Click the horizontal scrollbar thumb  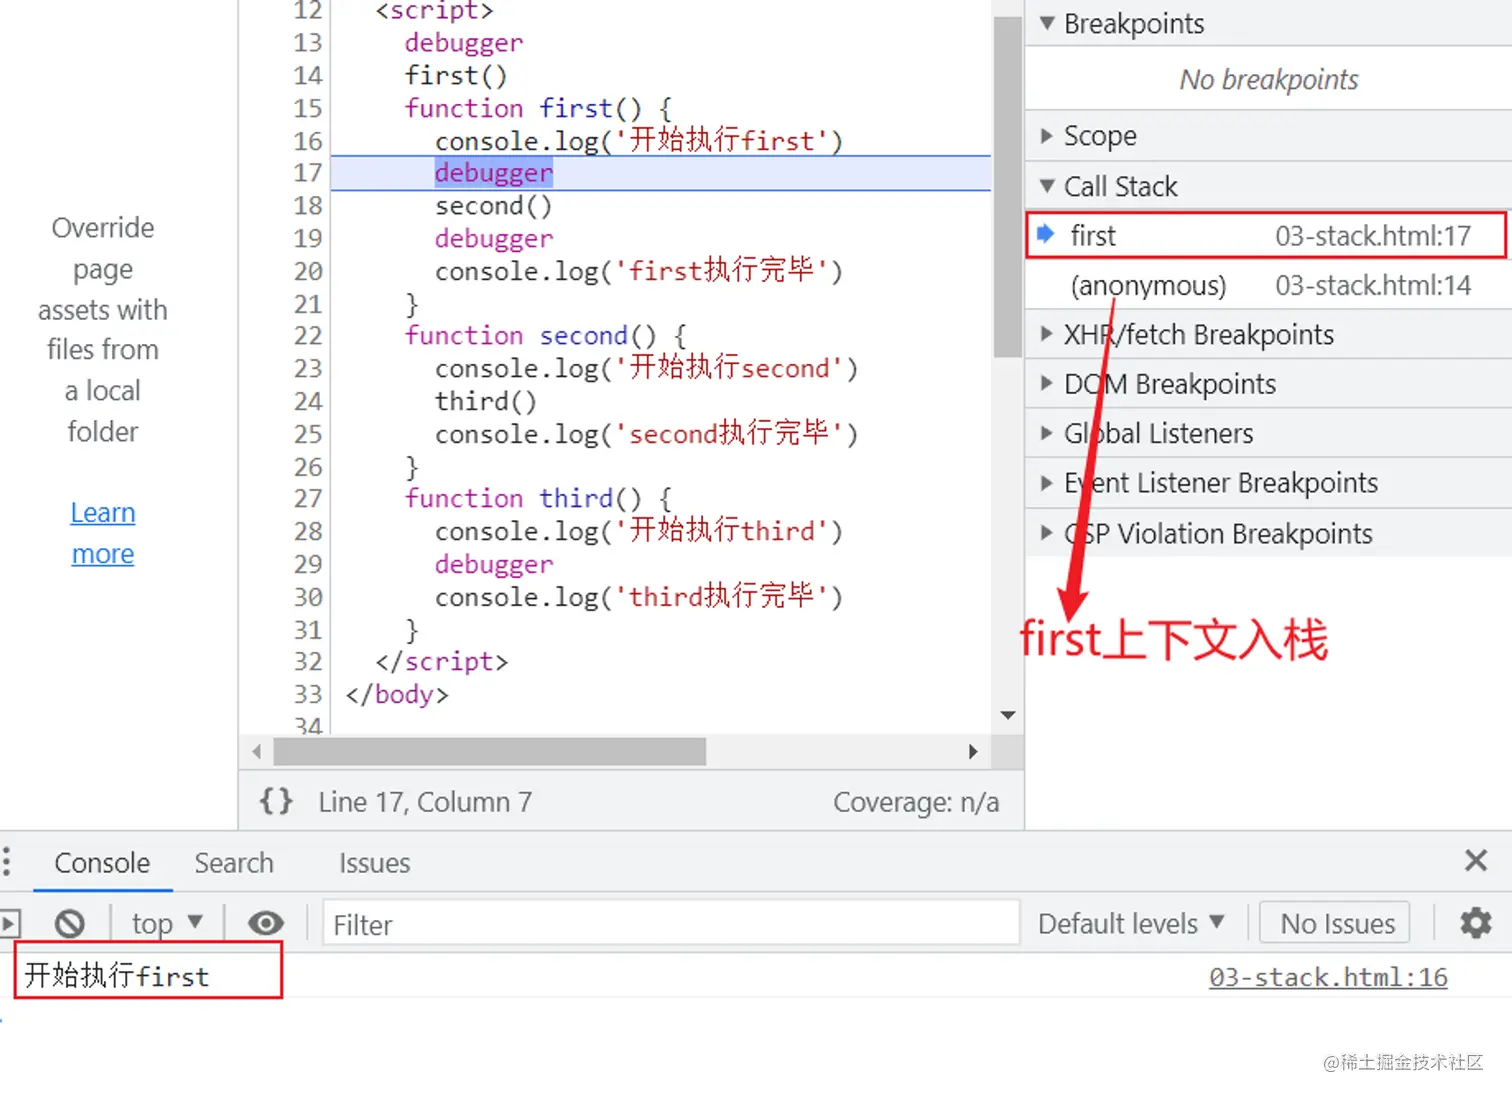490,751
